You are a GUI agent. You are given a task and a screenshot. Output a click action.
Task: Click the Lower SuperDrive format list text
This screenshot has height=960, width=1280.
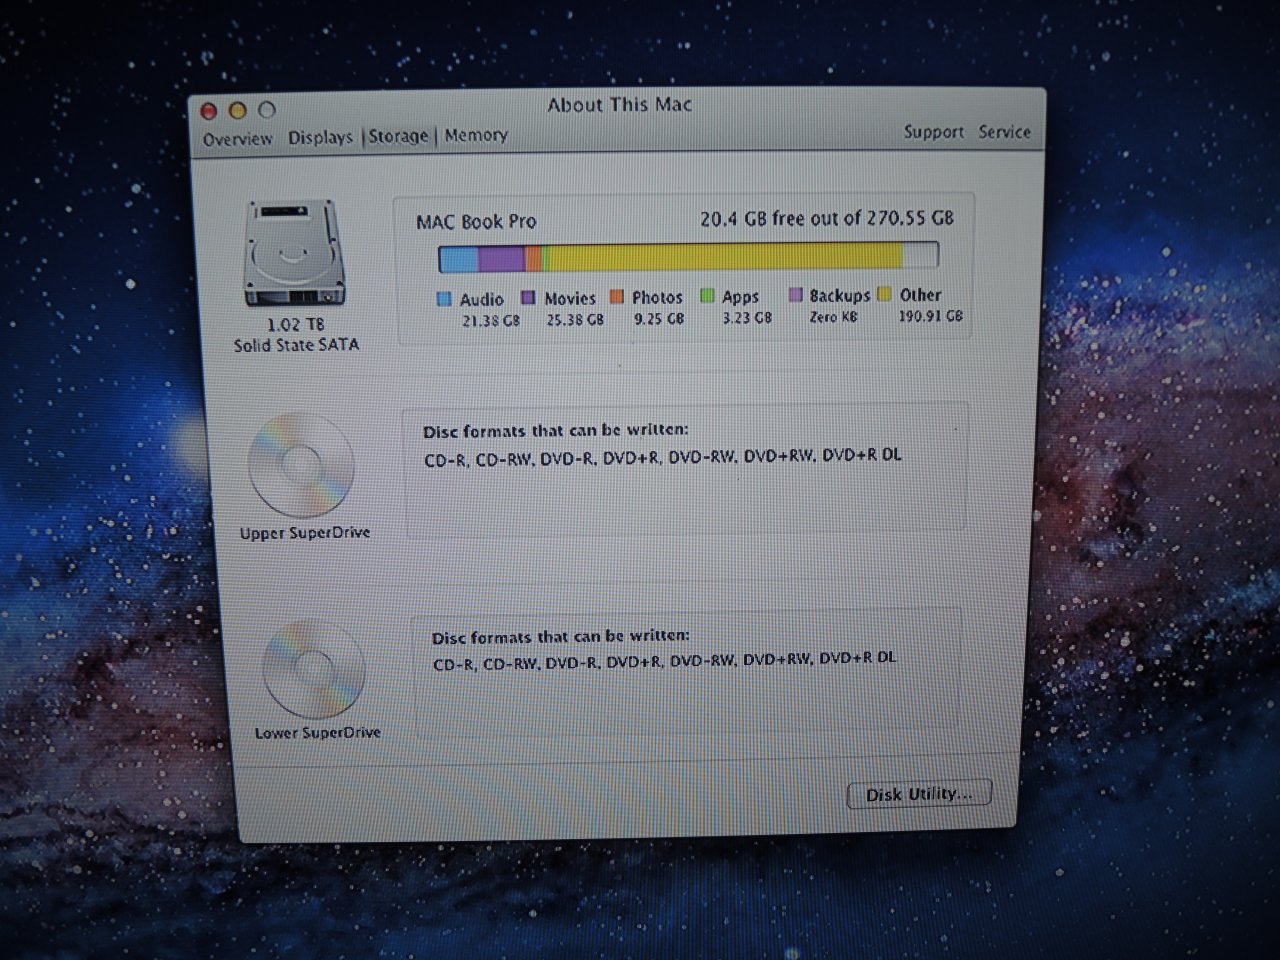point(664,660)
